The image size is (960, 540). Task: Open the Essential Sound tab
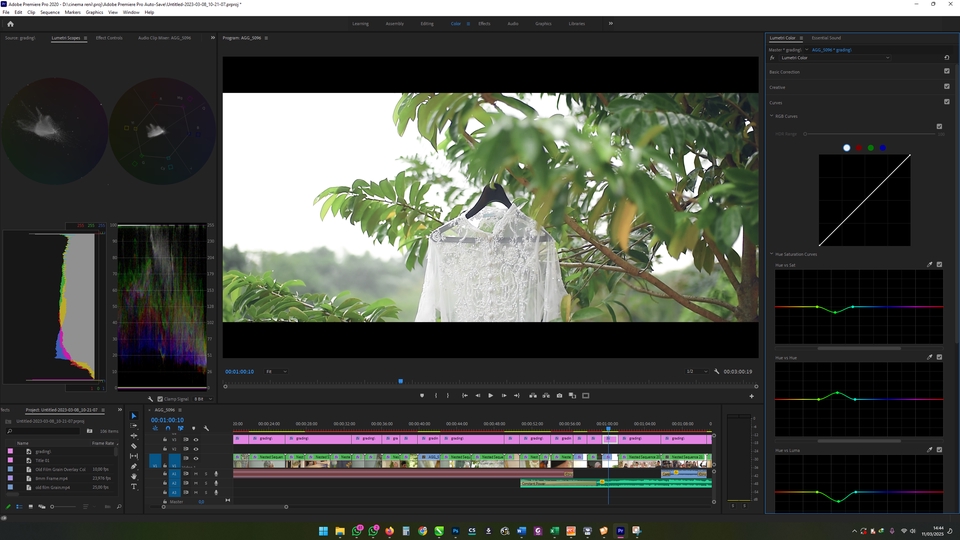click(826, 38)
